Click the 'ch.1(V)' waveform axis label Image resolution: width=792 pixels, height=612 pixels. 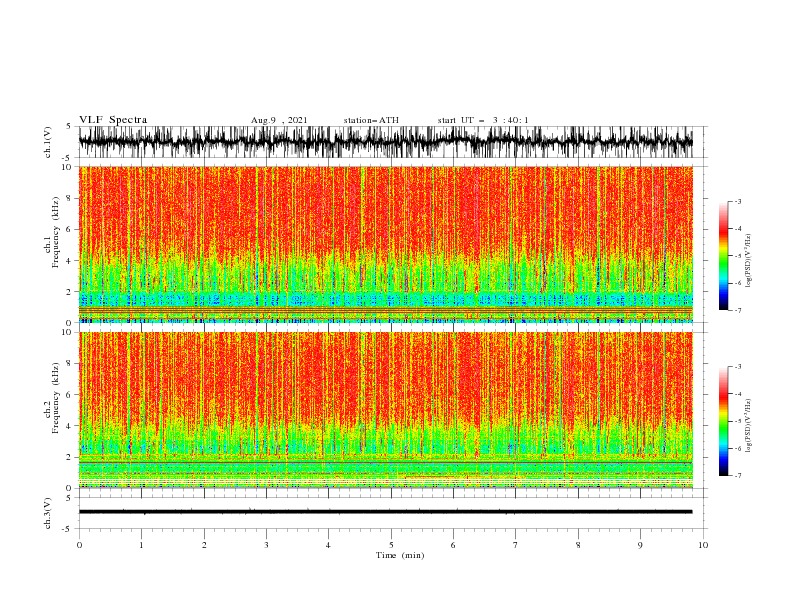pyautogui.click(x=48, y=142)
